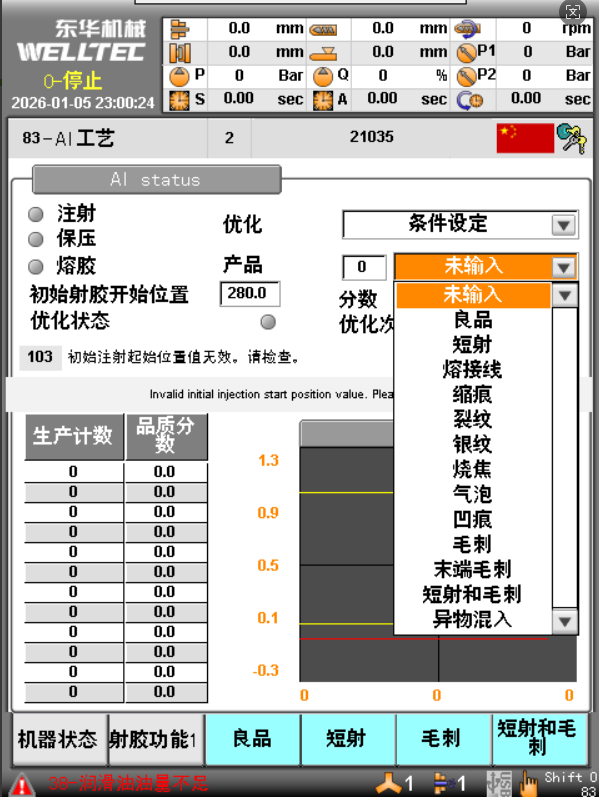The width and height of the screenshot is (599, 797).
Task: Select 异物混入 from the dropdown list
Action: tap(473, 620)
